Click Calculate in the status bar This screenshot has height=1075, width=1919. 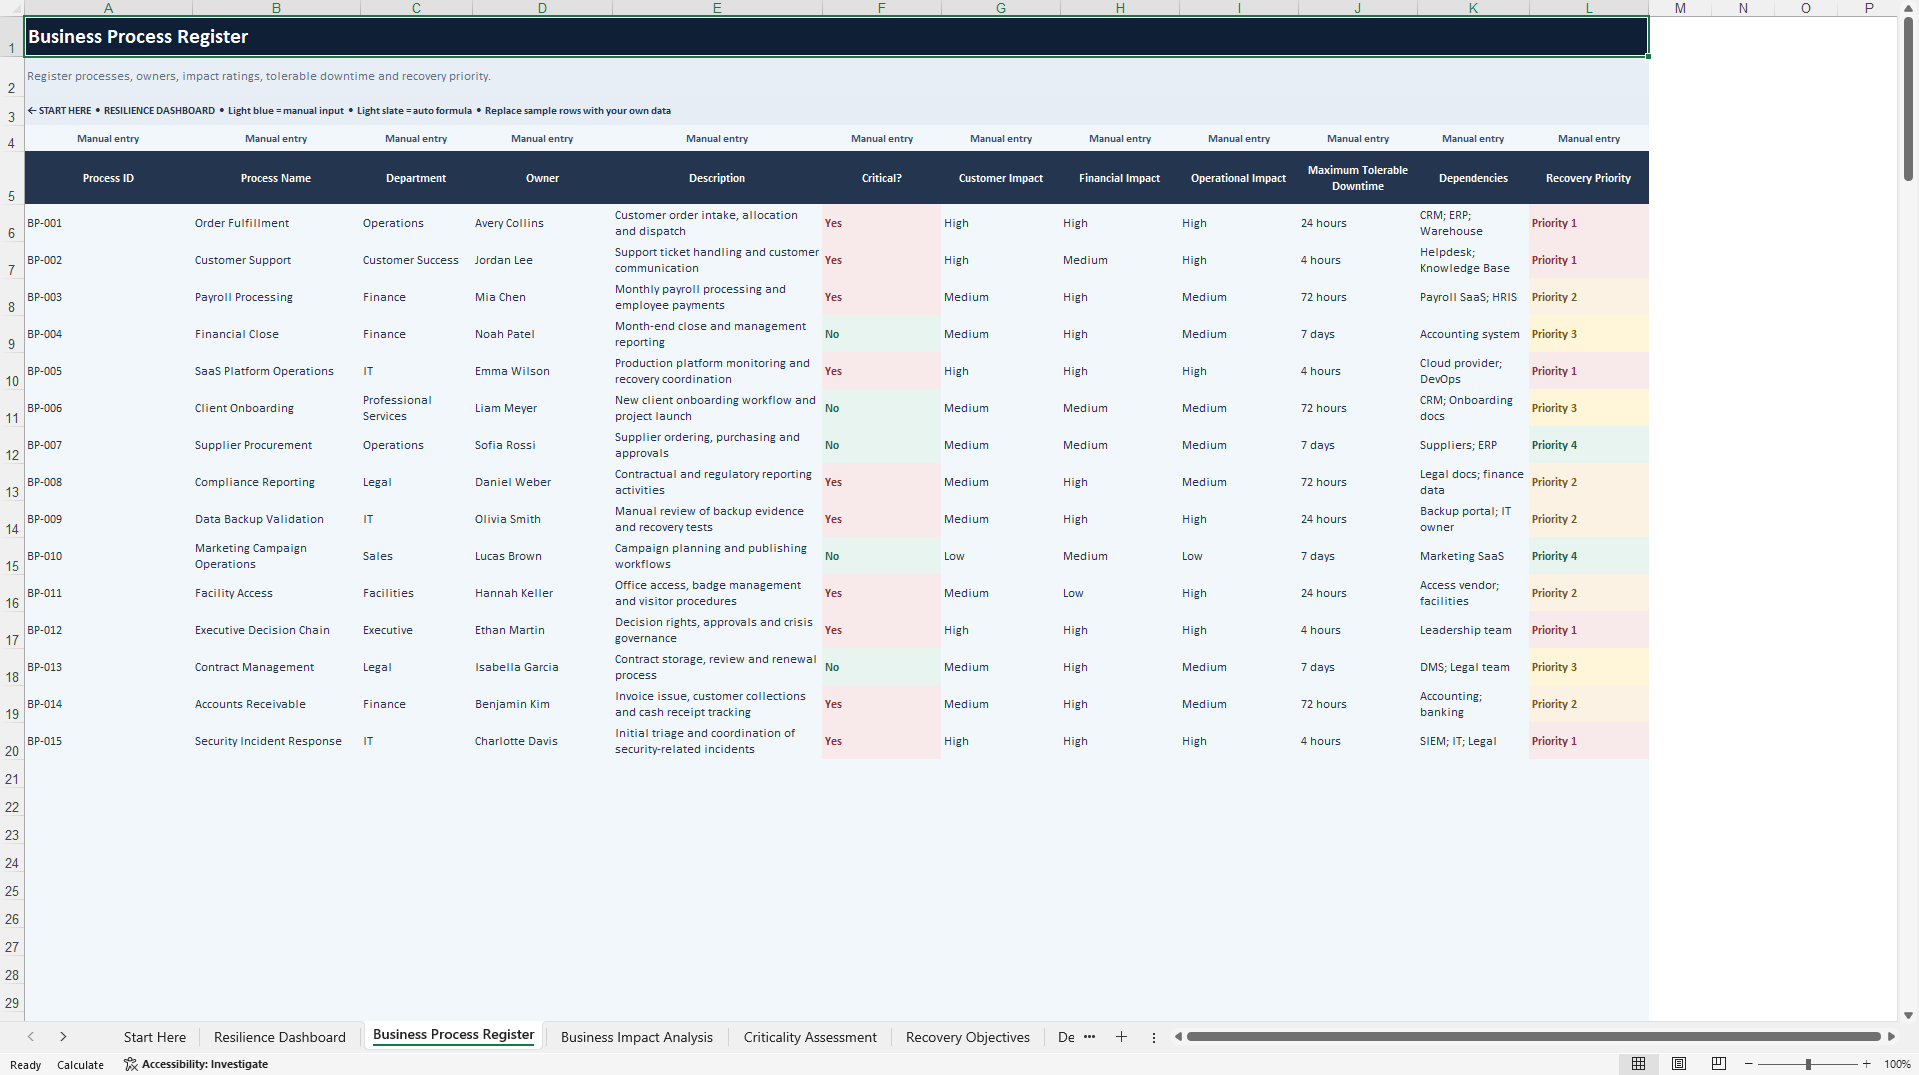point(80,1065)
